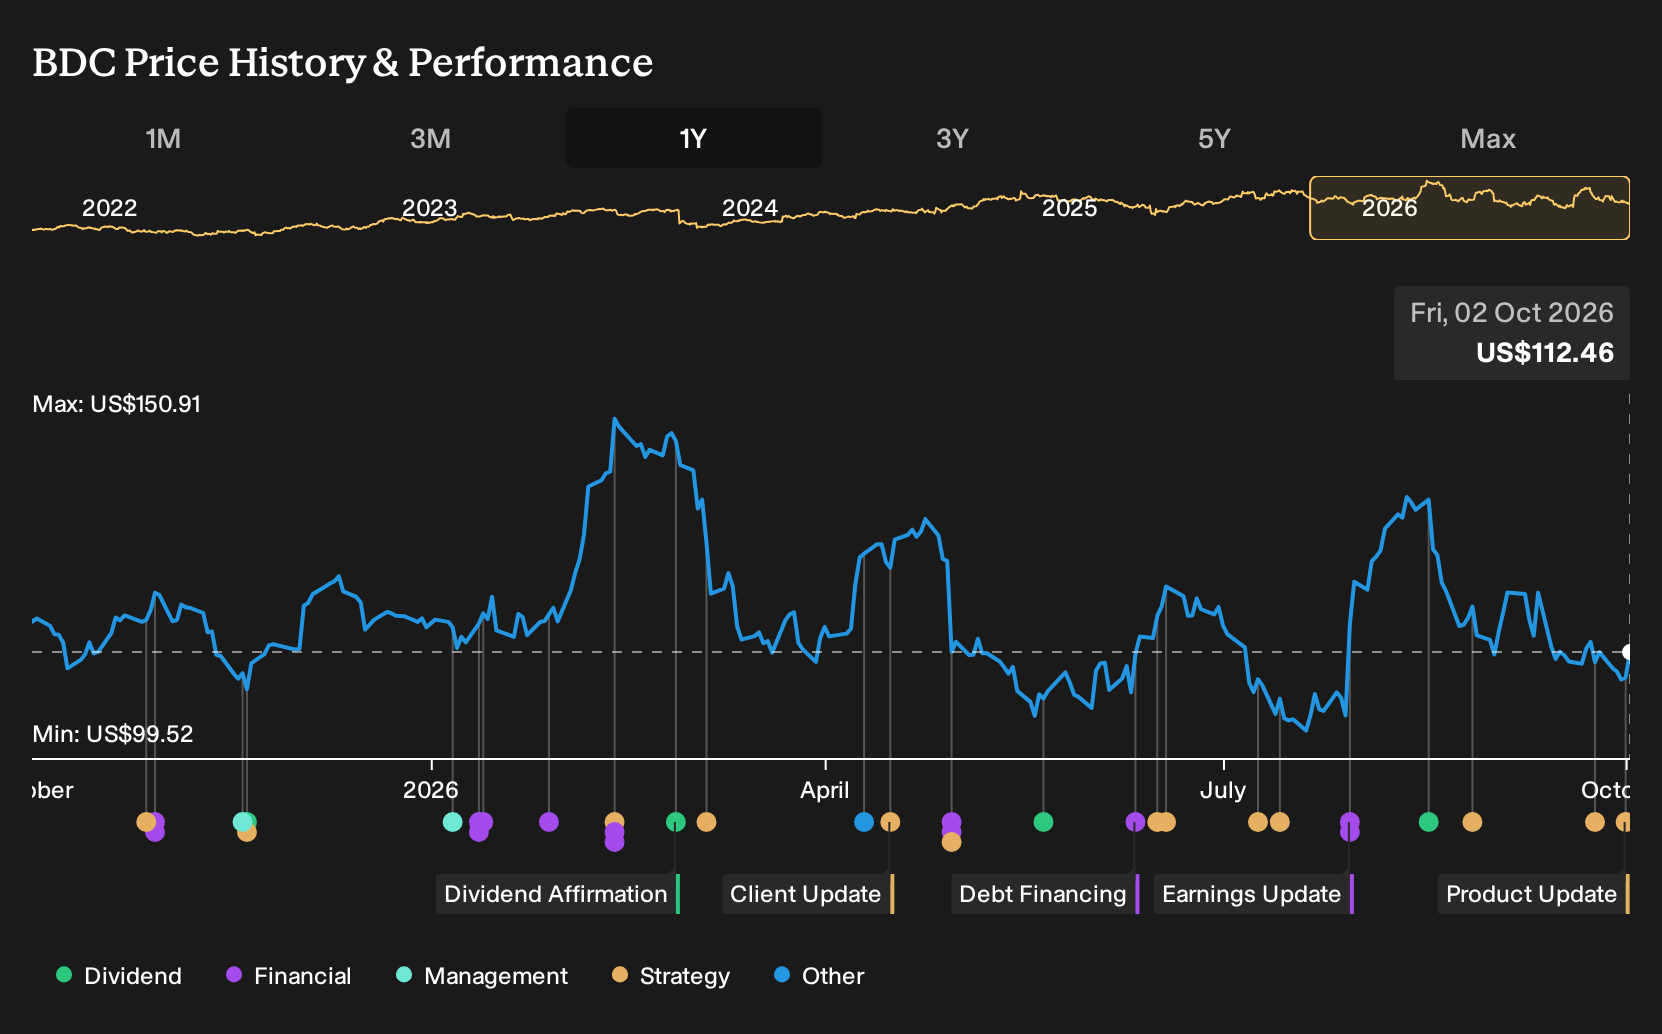Open the Client Update event label
Screen dimensions: 1662x1034
point(808,894)
